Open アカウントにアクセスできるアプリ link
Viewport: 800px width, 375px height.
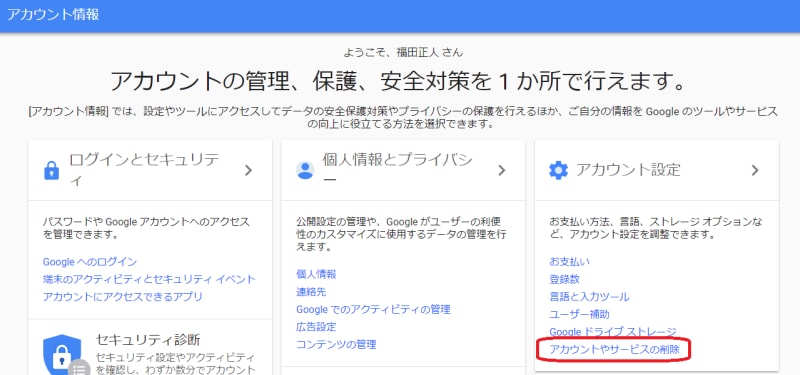(122, 296)
